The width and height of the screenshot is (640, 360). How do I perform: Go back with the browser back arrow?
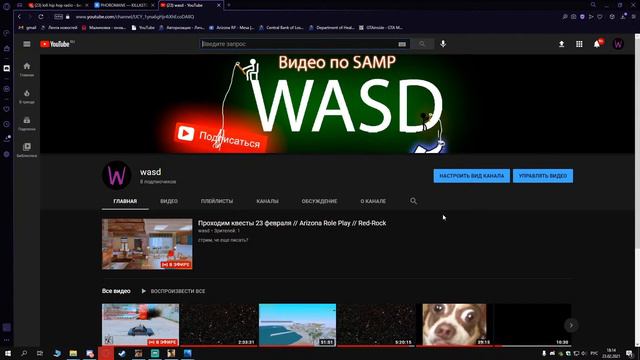coord(19,17)
